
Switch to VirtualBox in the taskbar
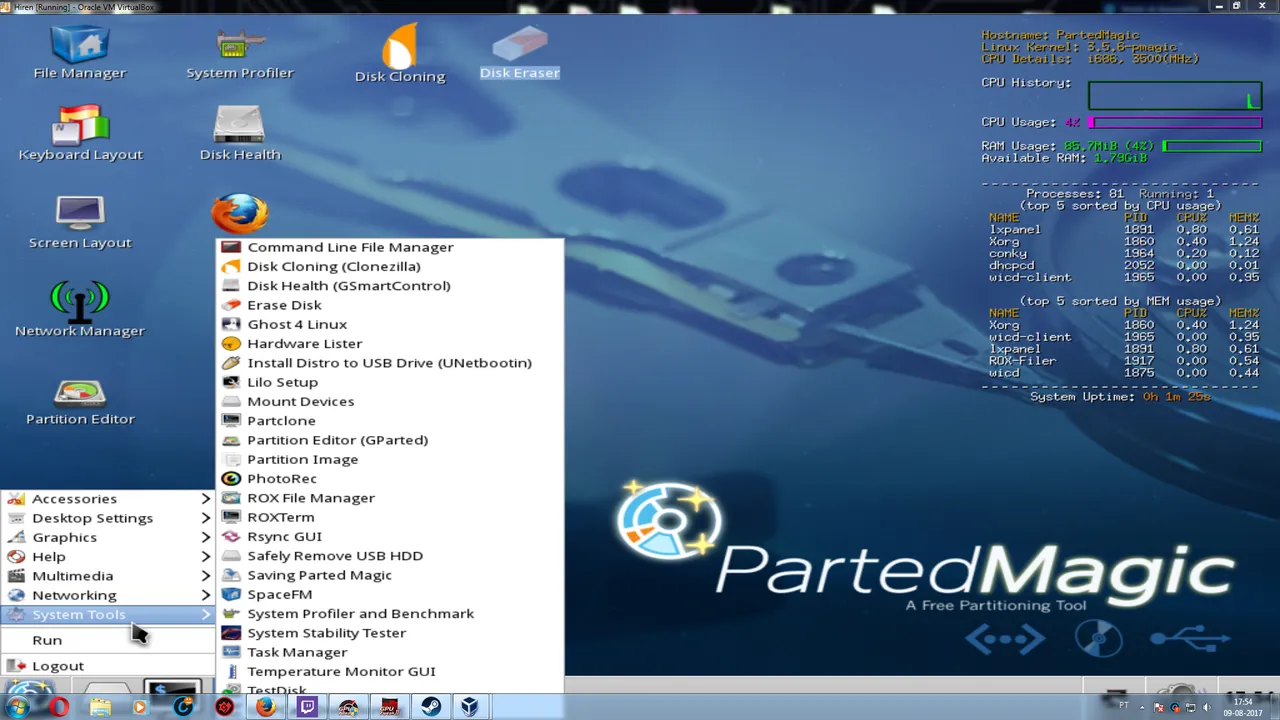470,707
